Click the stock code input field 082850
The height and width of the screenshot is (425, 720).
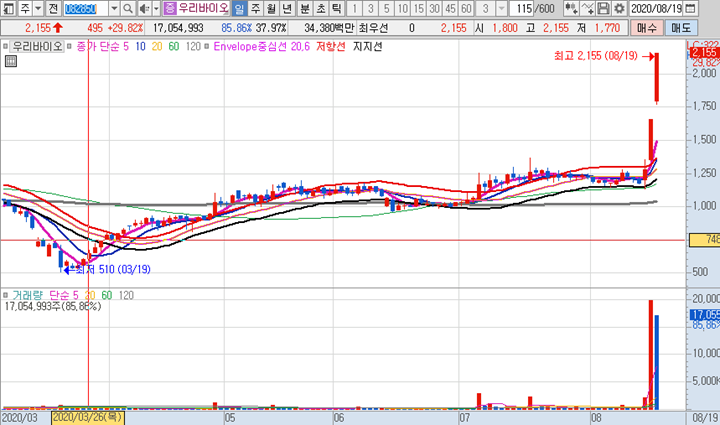click(x=86, y=8)
